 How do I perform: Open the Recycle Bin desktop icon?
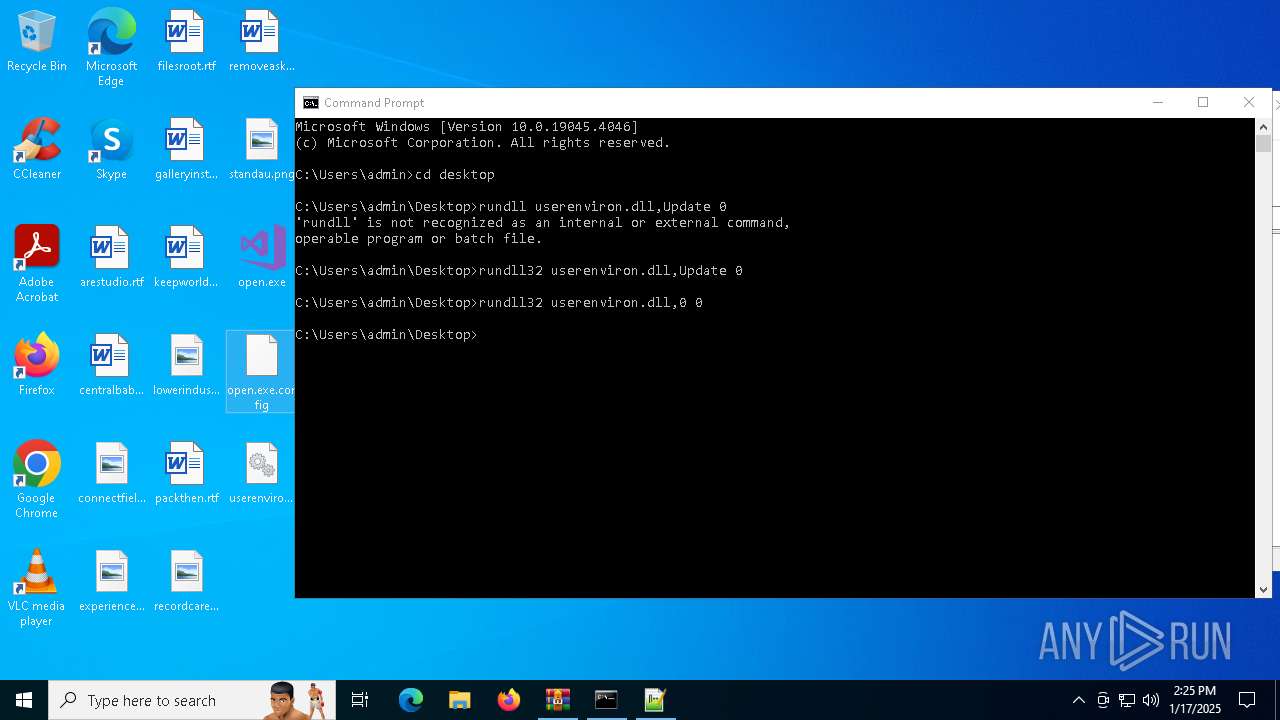click(37, 42)
